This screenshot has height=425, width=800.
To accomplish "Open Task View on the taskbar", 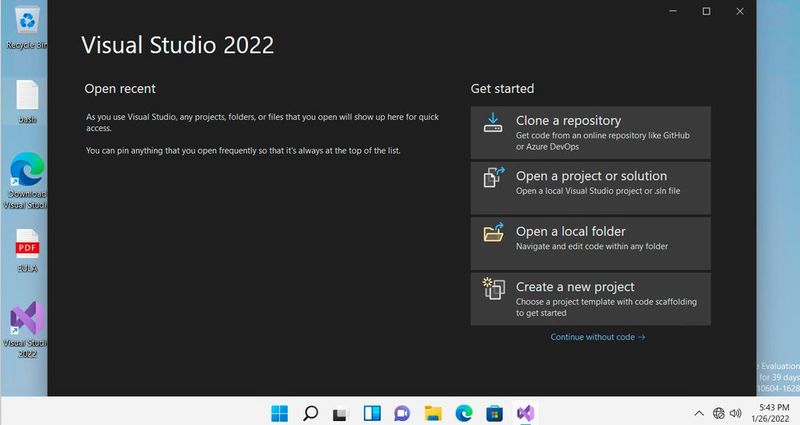I will 340,414.
